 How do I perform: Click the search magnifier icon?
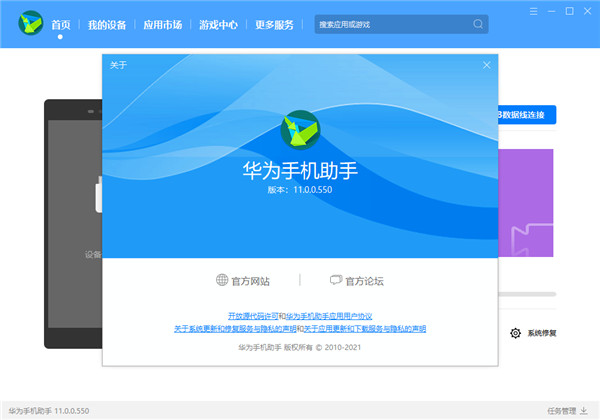click(x=478, y=24)
